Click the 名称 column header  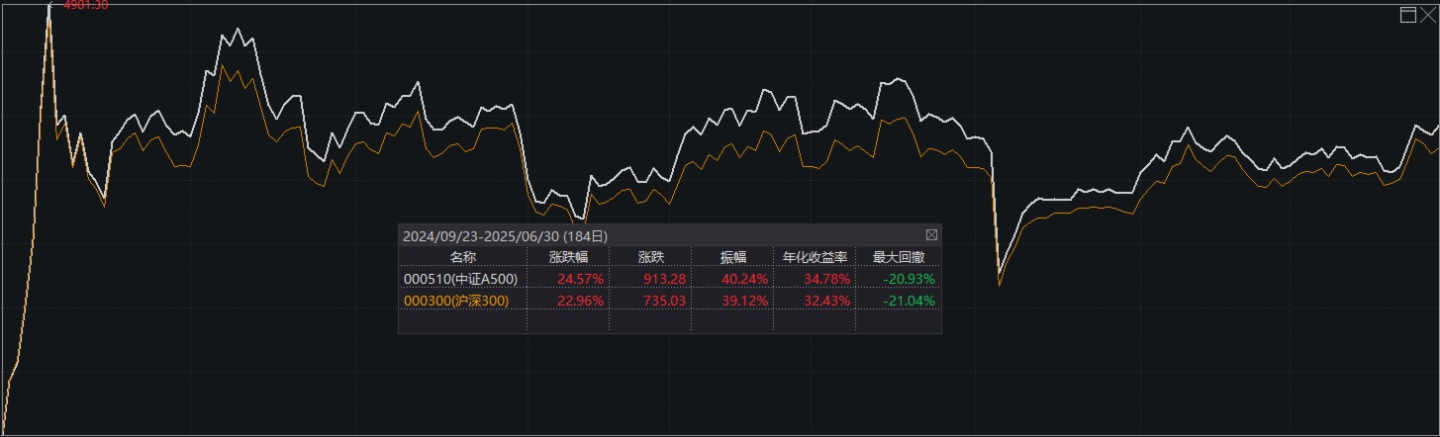point(463,257)
